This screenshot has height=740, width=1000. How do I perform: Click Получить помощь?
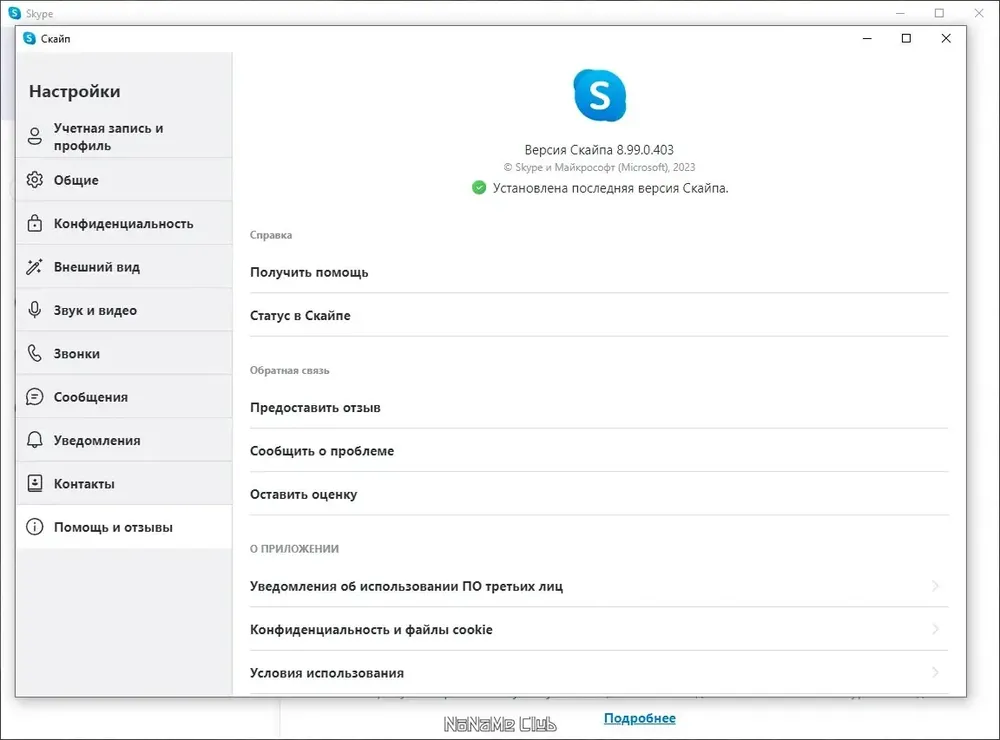(x=599, y=272)
